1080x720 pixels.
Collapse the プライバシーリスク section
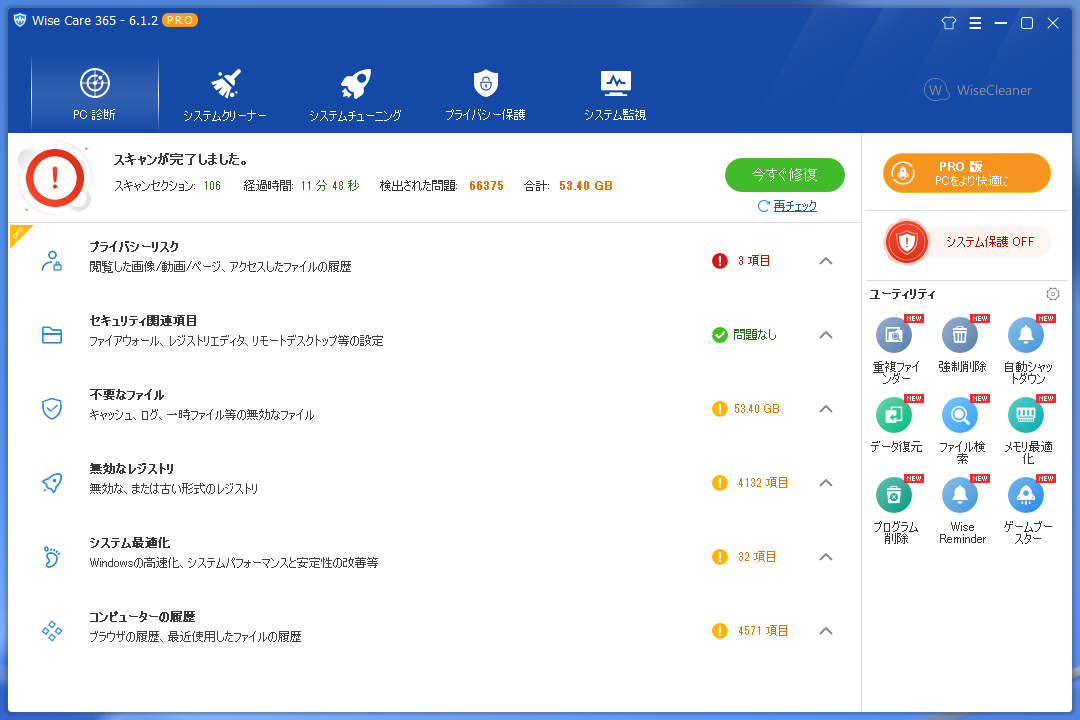click(826, 261)
